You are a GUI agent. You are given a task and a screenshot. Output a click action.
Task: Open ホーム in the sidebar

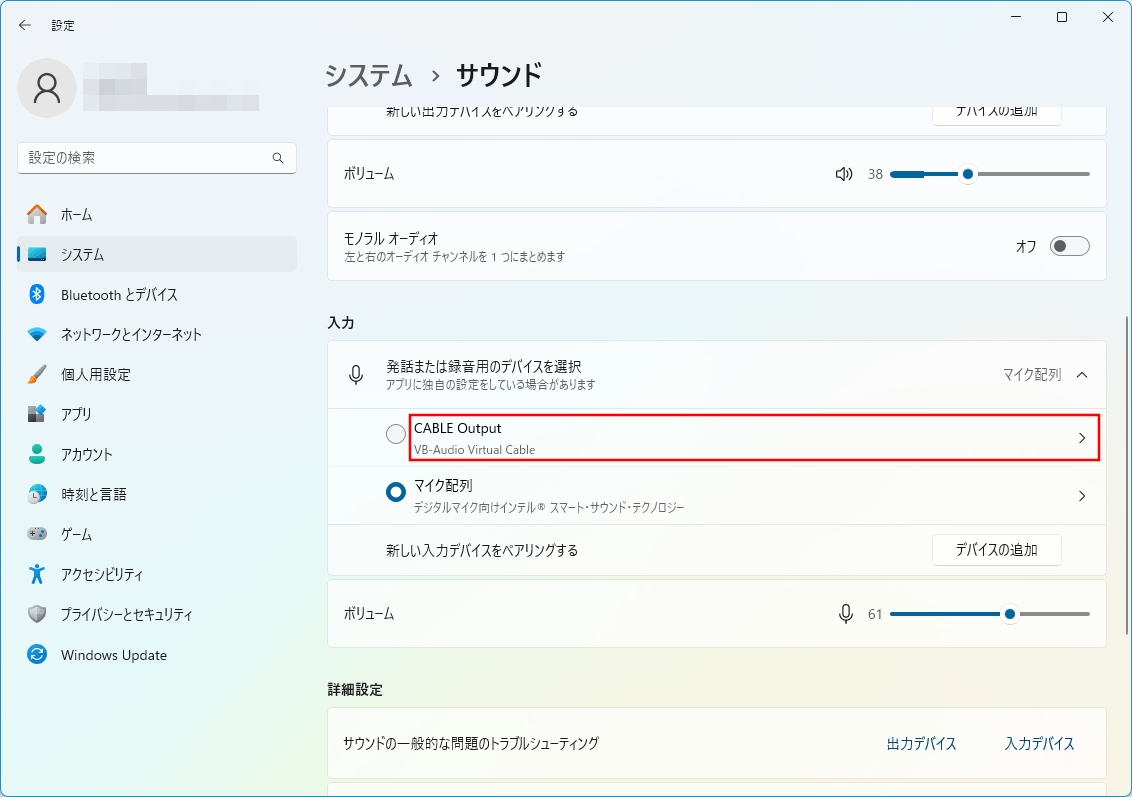pyautogui.click(x=157, y=214)
